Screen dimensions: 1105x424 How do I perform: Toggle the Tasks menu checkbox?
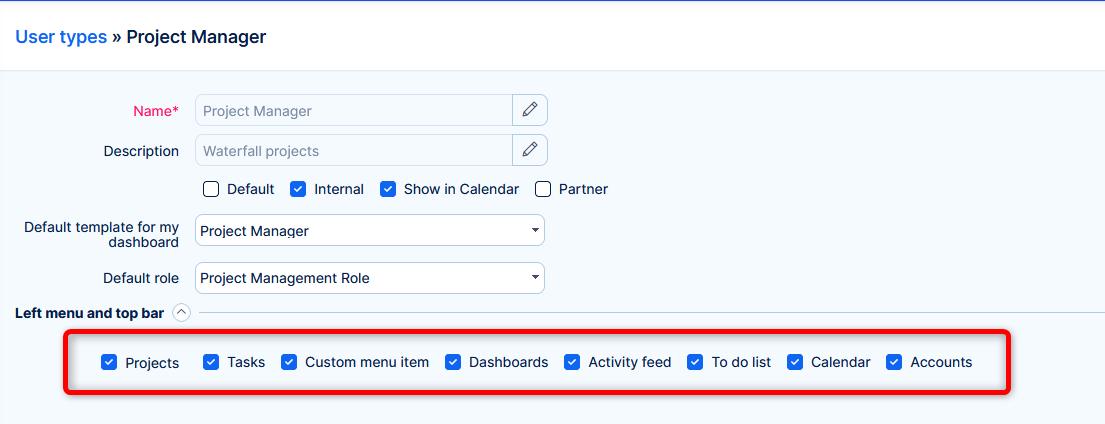tap(211, 362)
